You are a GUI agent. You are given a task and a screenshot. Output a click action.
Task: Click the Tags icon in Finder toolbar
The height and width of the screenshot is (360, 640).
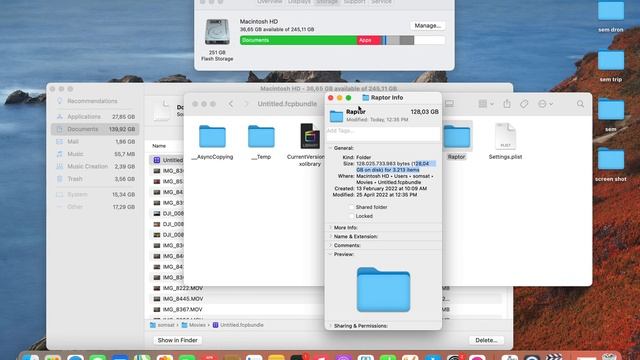click(524, 104)
